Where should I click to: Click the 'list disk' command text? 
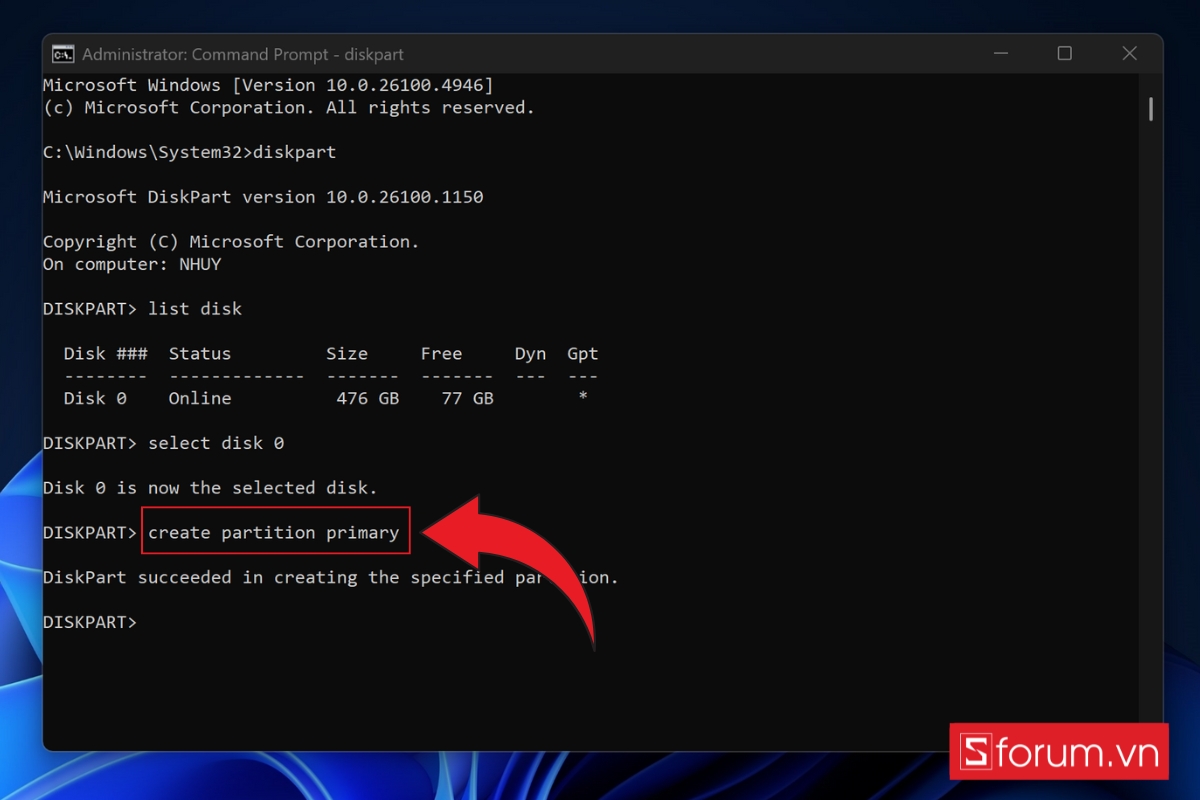[x=195, y=308]
